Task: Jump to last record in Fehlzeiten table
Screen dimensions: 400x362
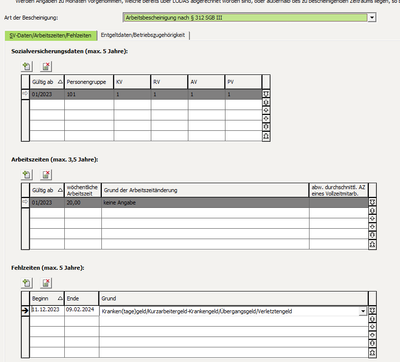Action: (372, 353)
